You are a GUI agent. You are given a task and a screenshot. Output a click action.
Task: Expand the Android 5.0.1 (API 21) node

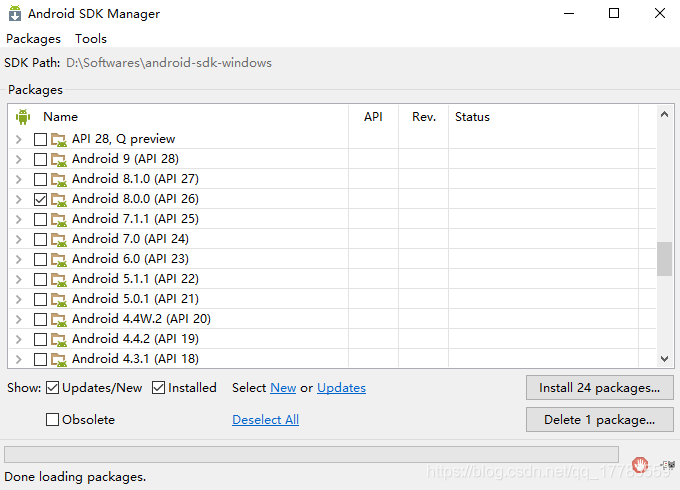[x=19, y=299]
